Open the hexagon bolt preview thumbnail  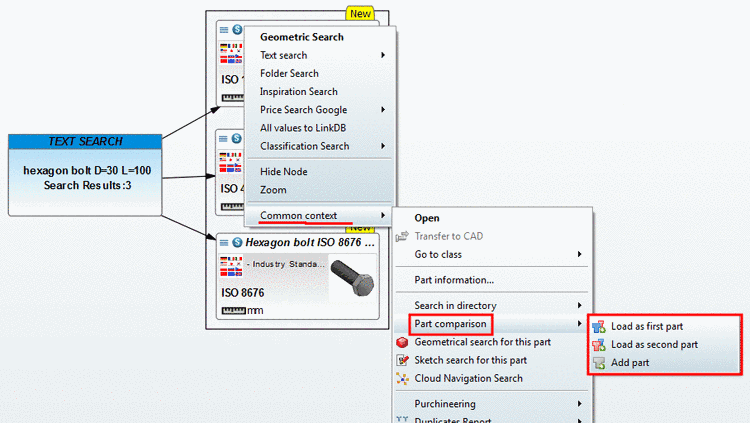point(353,278)
